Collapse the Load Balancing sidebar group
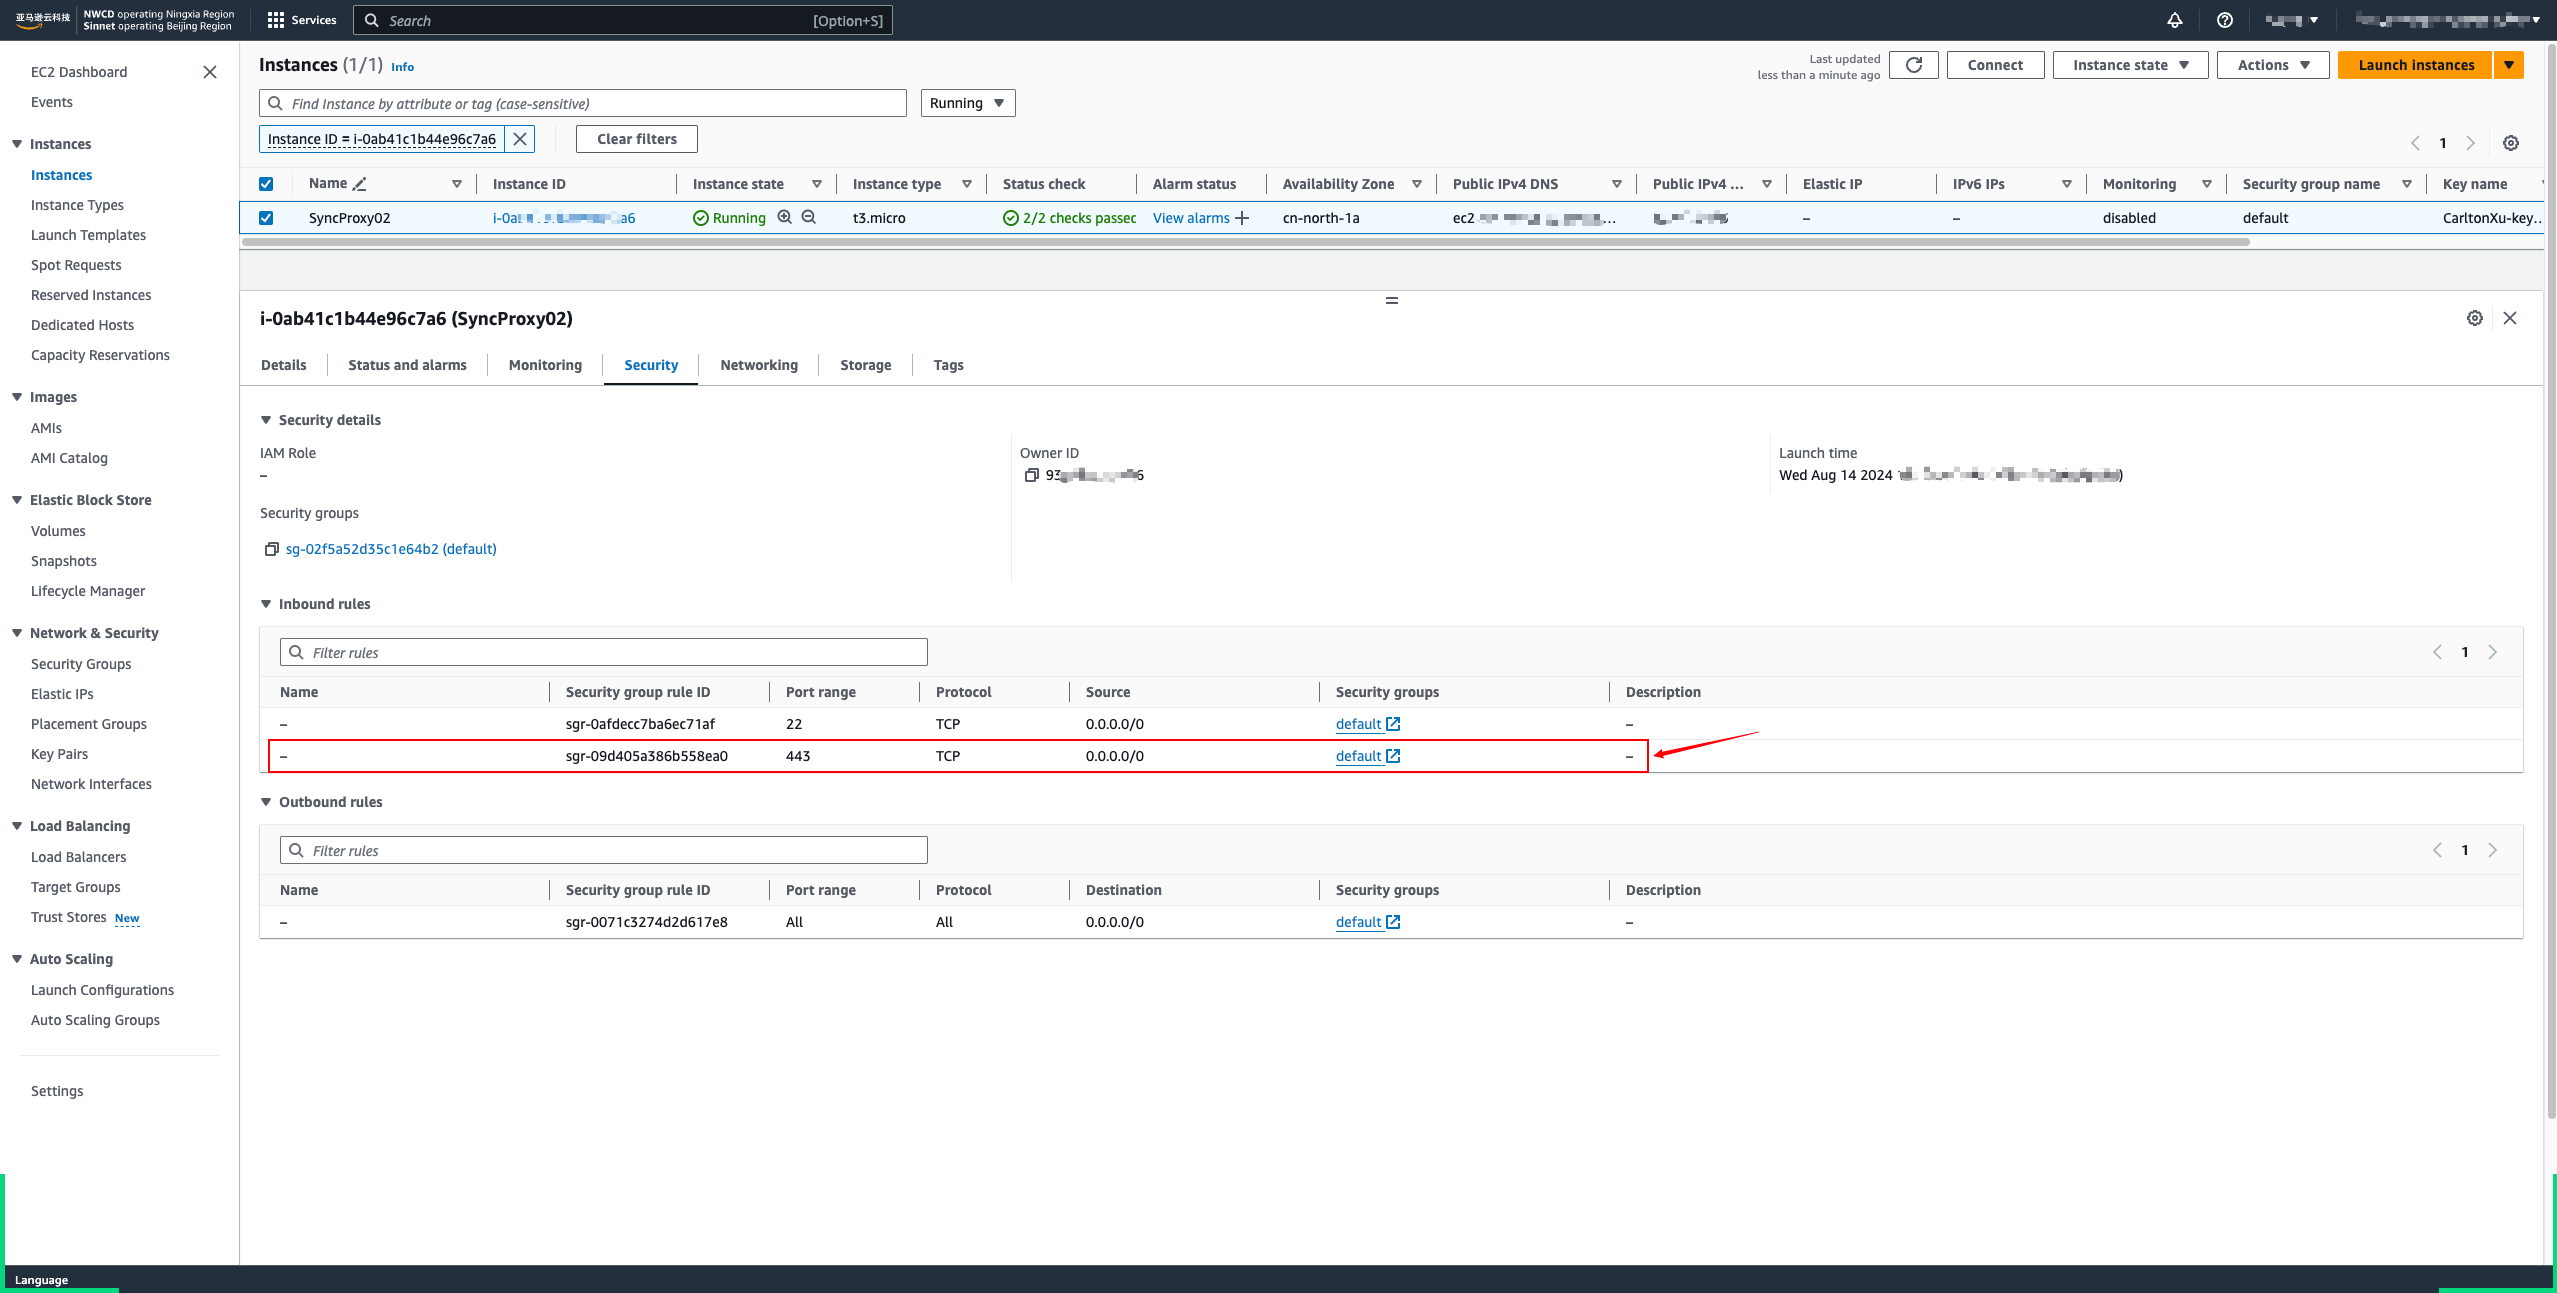This screenshot has width=2557, height=1293. [17, 826]
